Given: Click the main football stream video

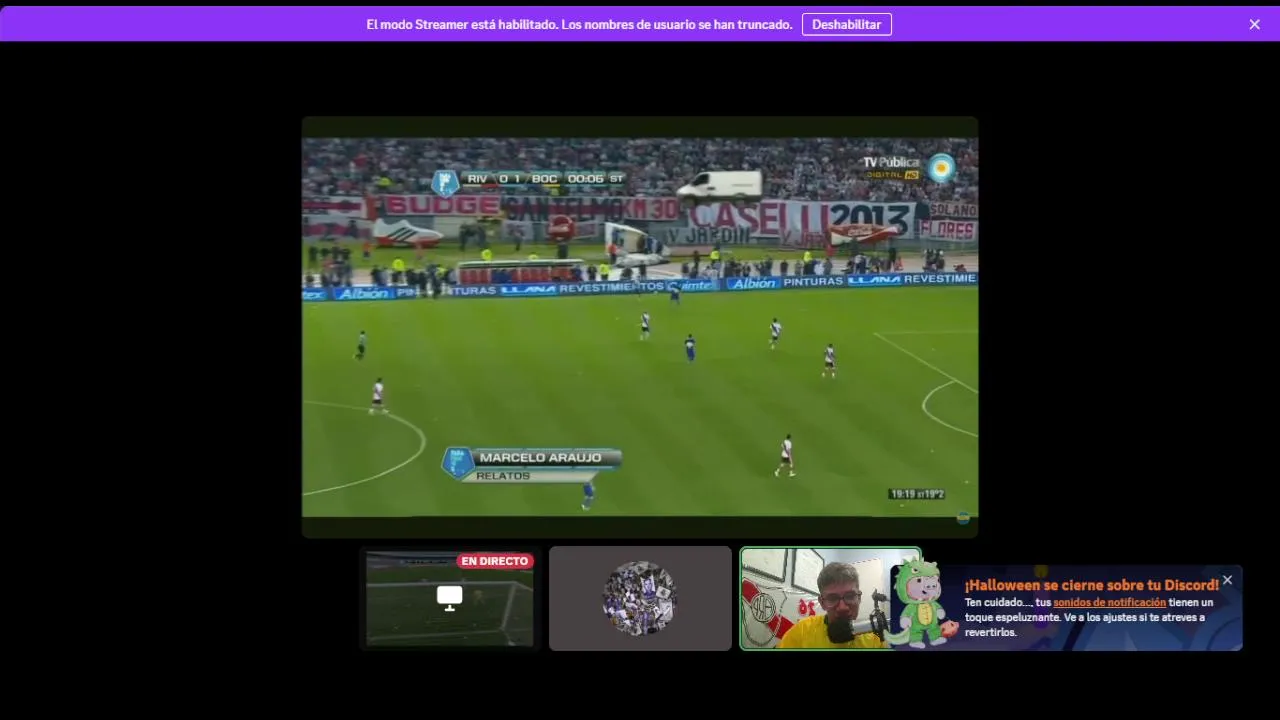Looking at the screenshot, I should click(x=640, y=327).
